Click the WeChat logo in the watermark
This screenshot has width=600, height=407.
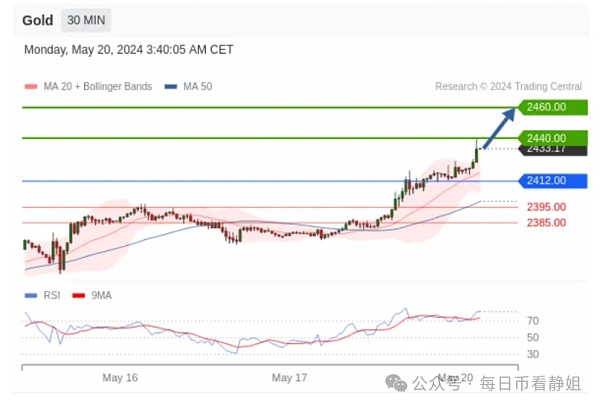pos(398,381)
